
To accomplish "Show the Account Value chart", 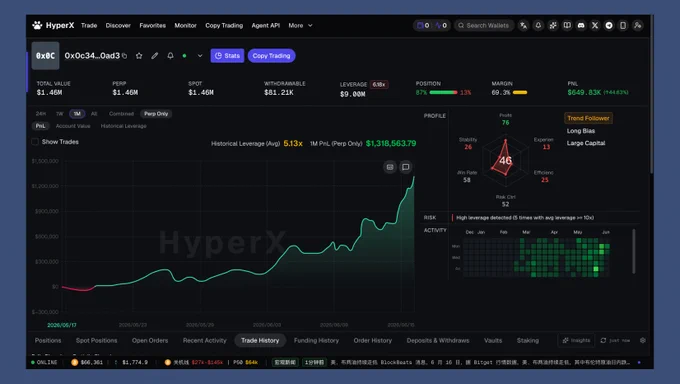I will coord(73,126).
